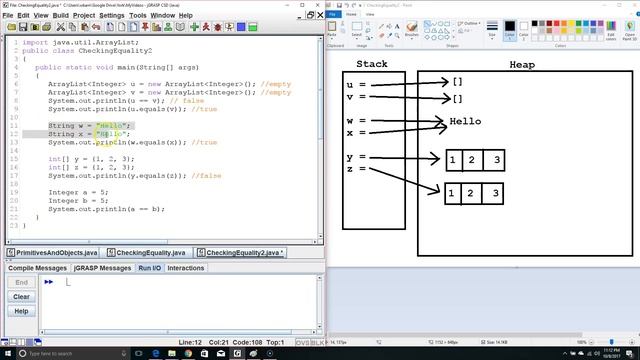Select the Text tool in Paint
The height and width of the screenshot is (360, 640).
click(397, 26)
